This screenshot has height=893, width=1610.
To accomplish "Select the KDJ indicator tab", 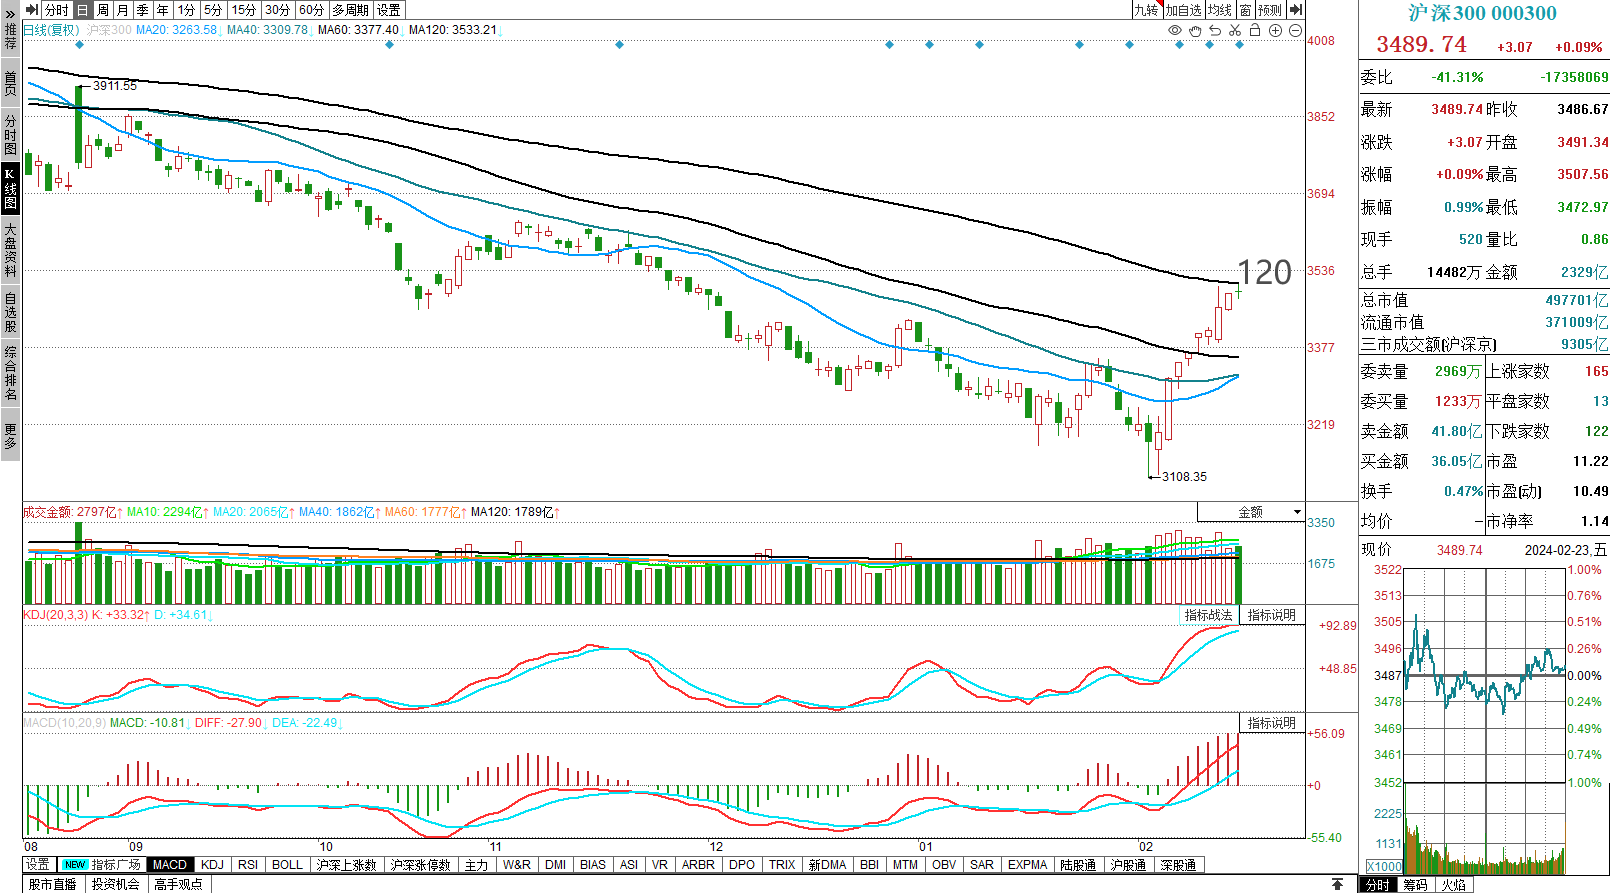I will tap(212, 865).
